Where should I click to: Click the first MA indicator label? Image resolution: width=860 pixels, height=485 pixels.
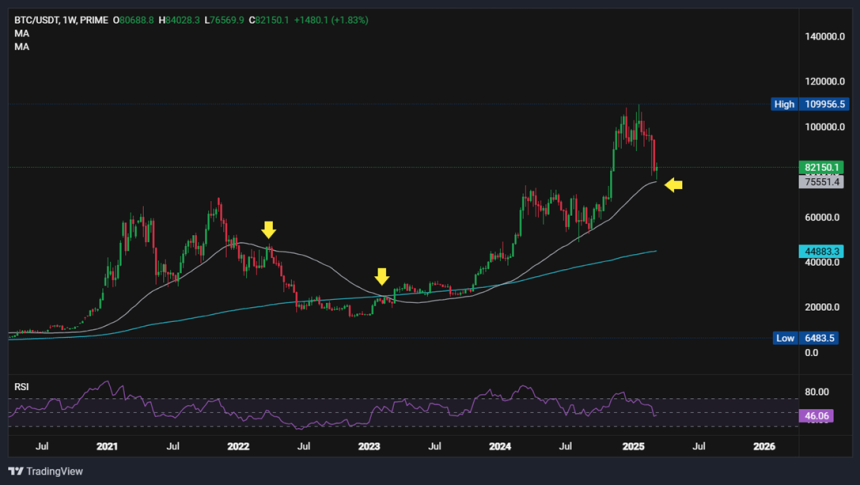(x=21, y=33)
